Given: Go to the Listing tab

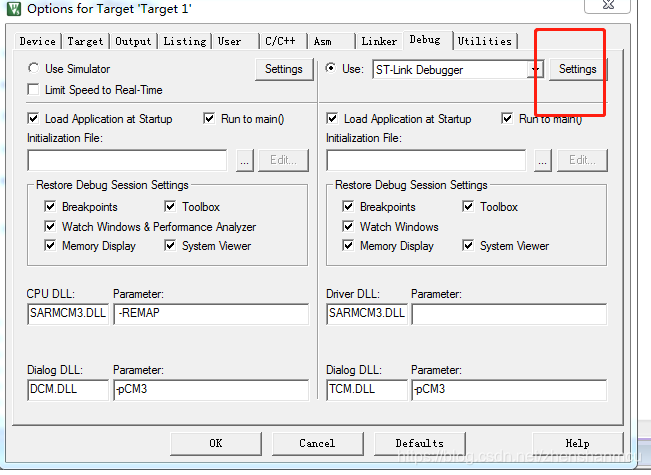Looking at the screenshot, I should pos(185,41).
